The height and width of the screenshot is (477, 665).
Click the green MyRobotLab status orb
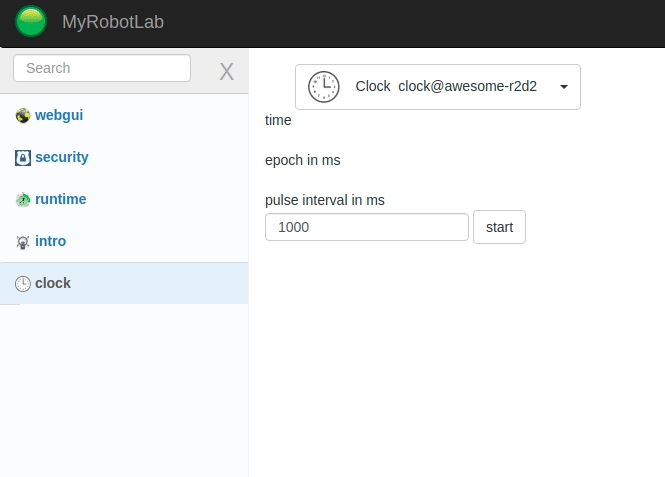coord(31,21)
